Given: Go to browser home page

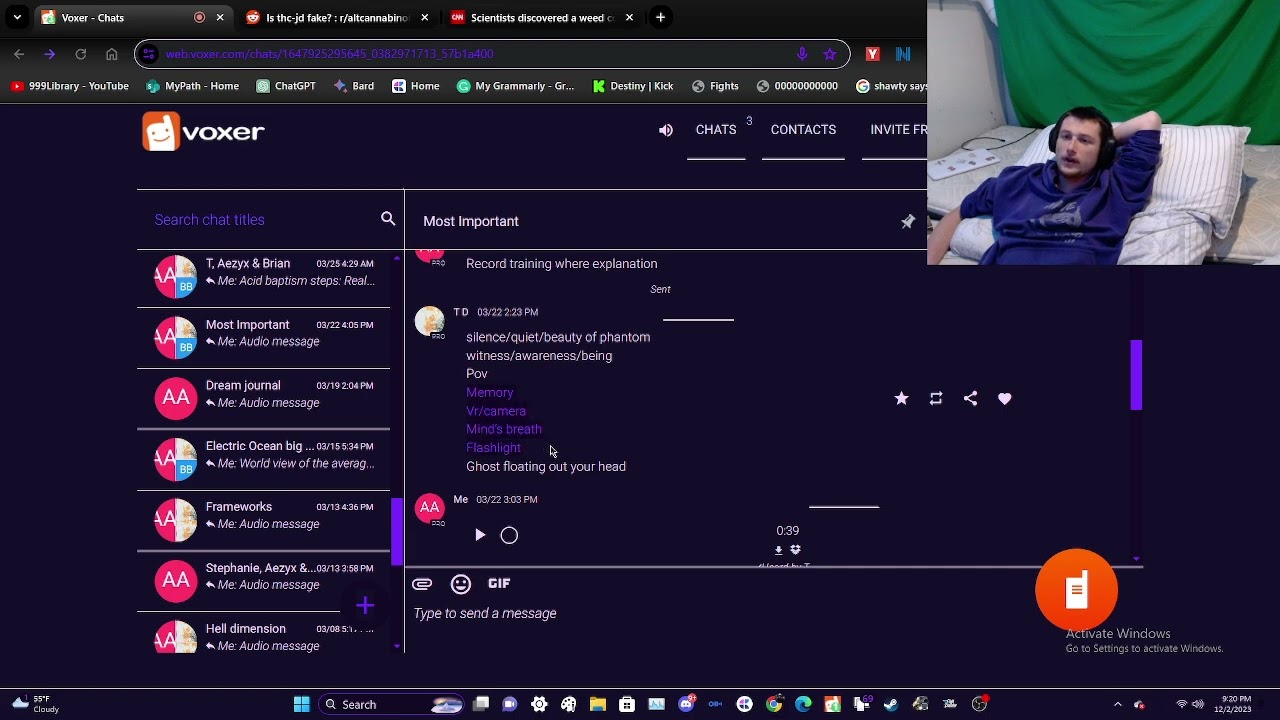Looking at the screenshot, I should [112, 54].
